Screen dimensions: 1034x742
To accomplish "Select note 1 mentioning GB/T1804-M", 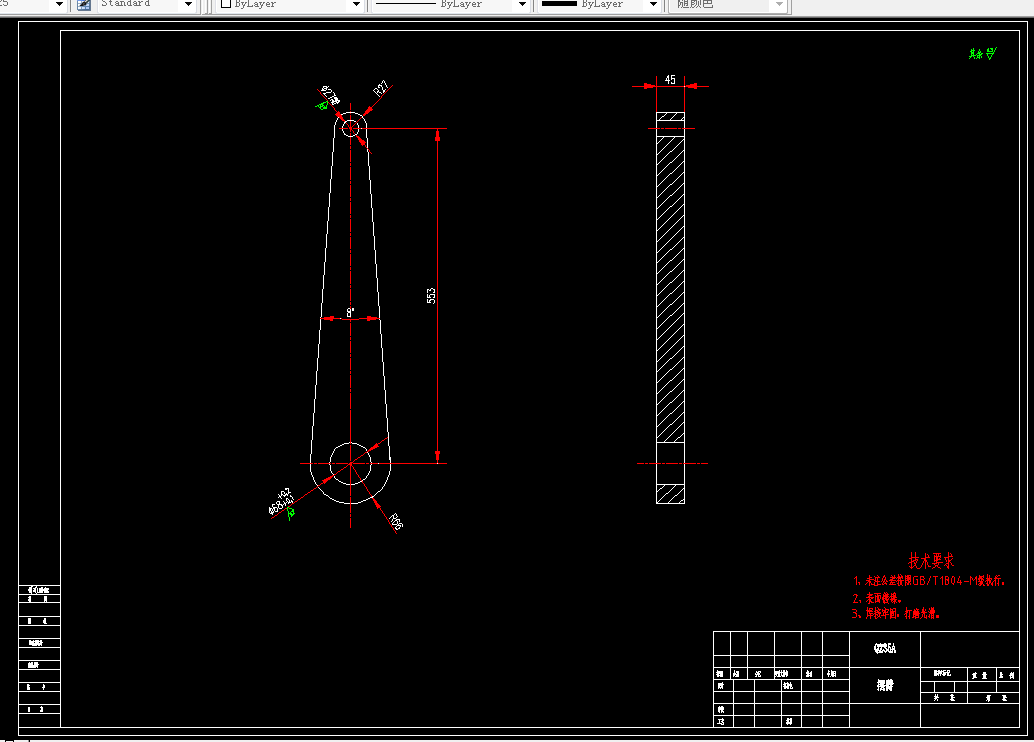I will (928, 581).
